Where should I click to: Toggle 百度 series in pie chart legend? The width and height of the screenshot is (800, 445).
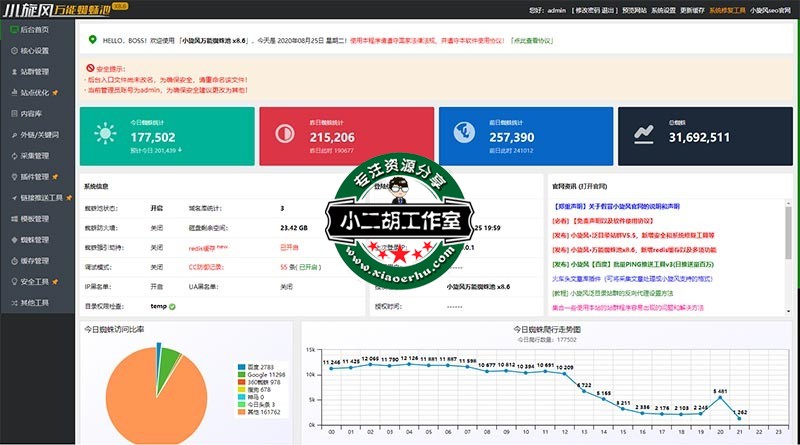[256, 366]
